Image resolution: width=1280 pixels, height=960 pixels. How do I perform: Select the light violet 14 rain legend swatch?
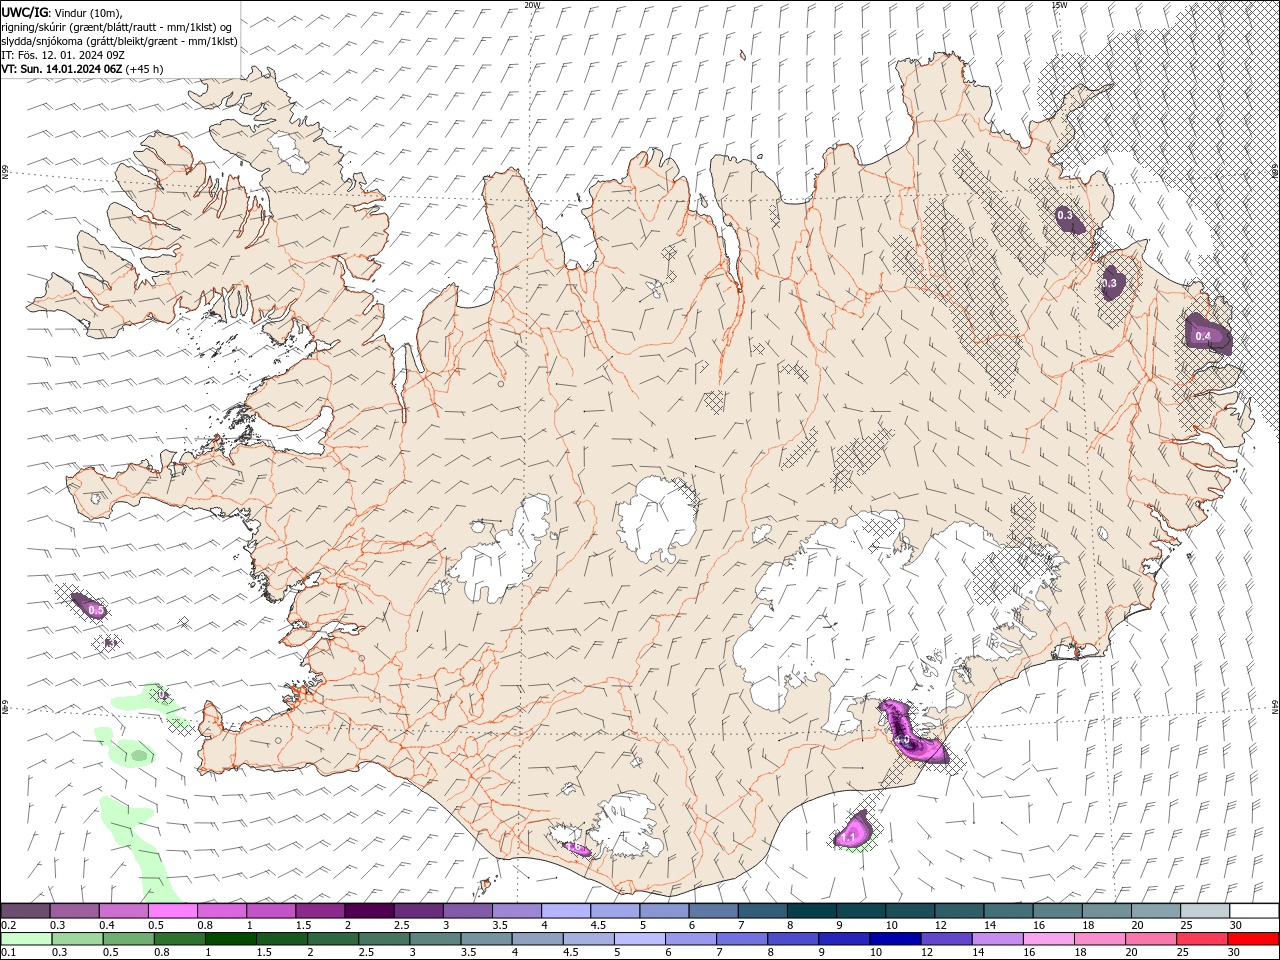click(x=997, y=939)
